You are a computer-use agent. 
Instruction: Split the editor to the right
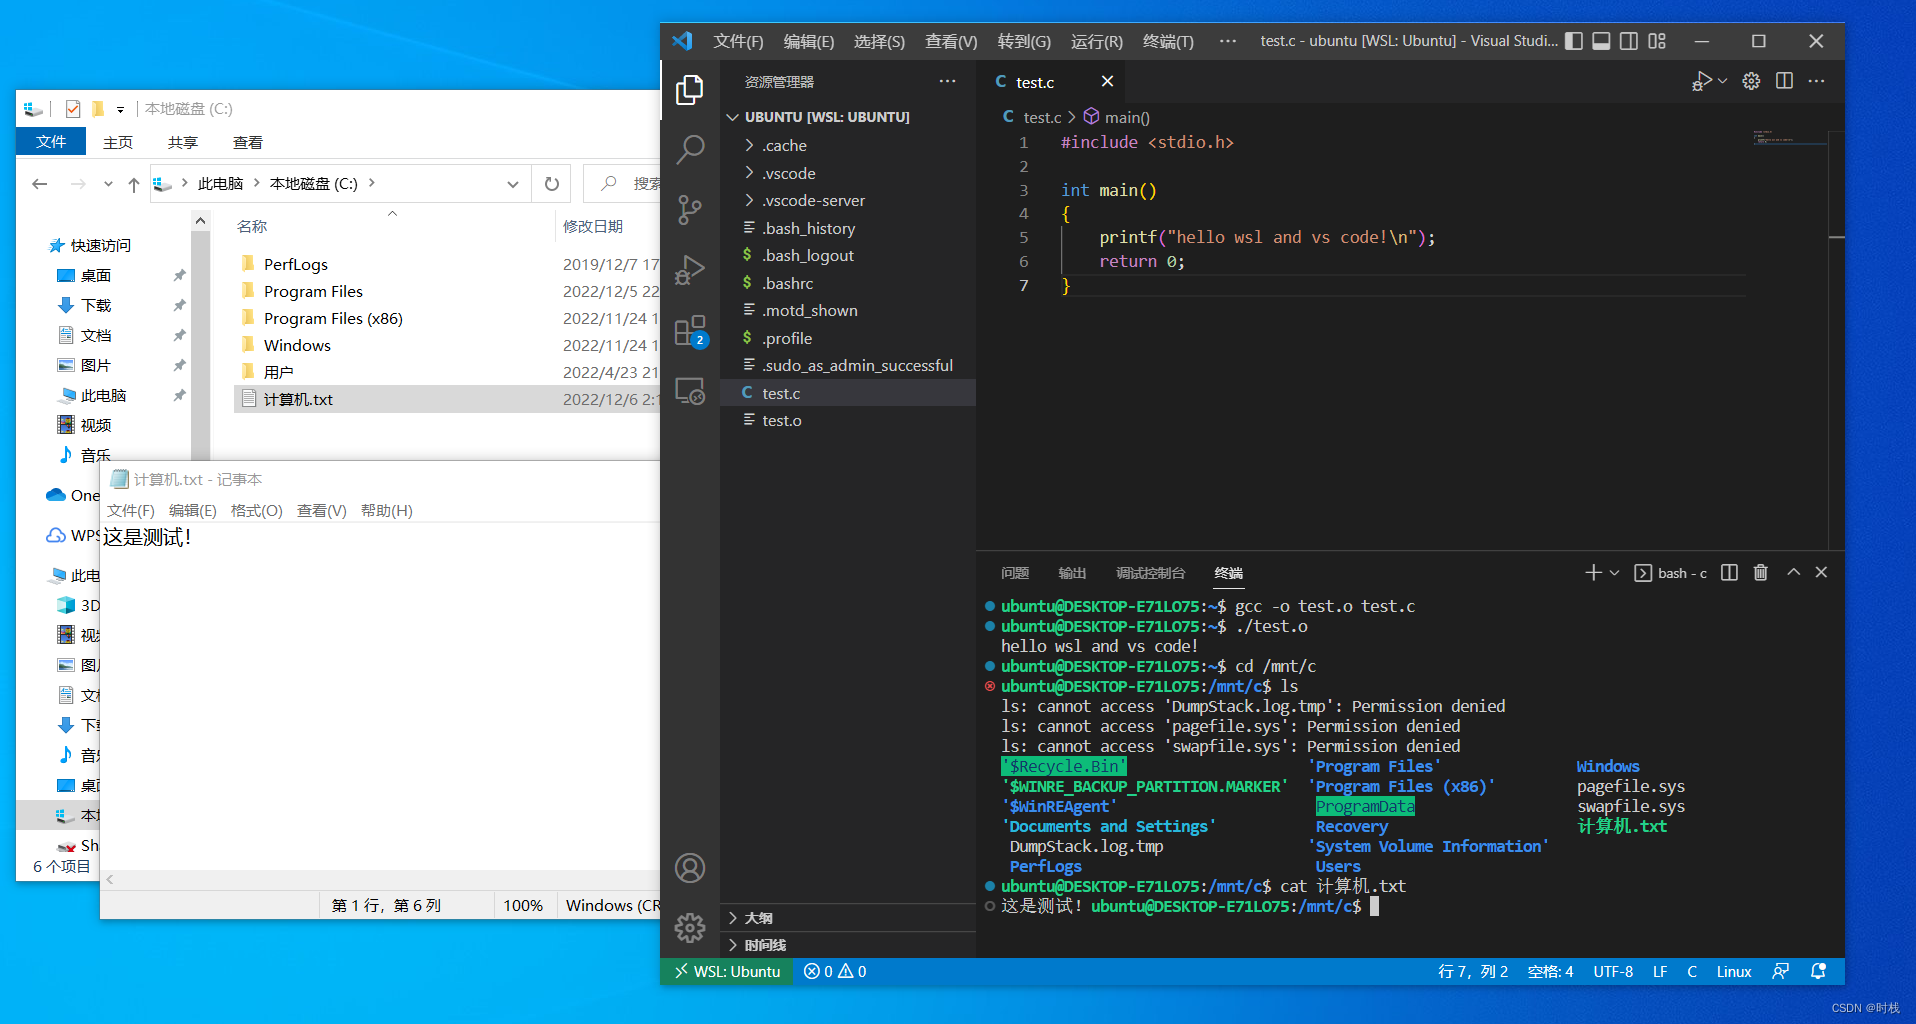[x=1784, y=81]
